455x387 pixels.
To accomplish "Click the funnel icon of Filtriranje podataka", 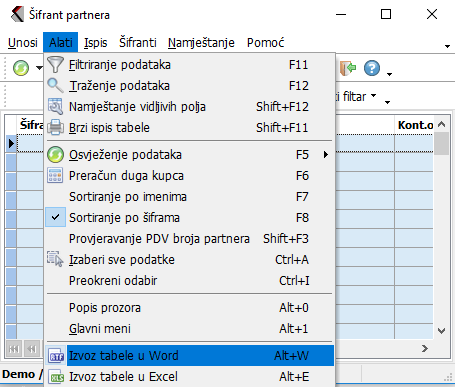I will pyautogui.click(x=55, y=65).
